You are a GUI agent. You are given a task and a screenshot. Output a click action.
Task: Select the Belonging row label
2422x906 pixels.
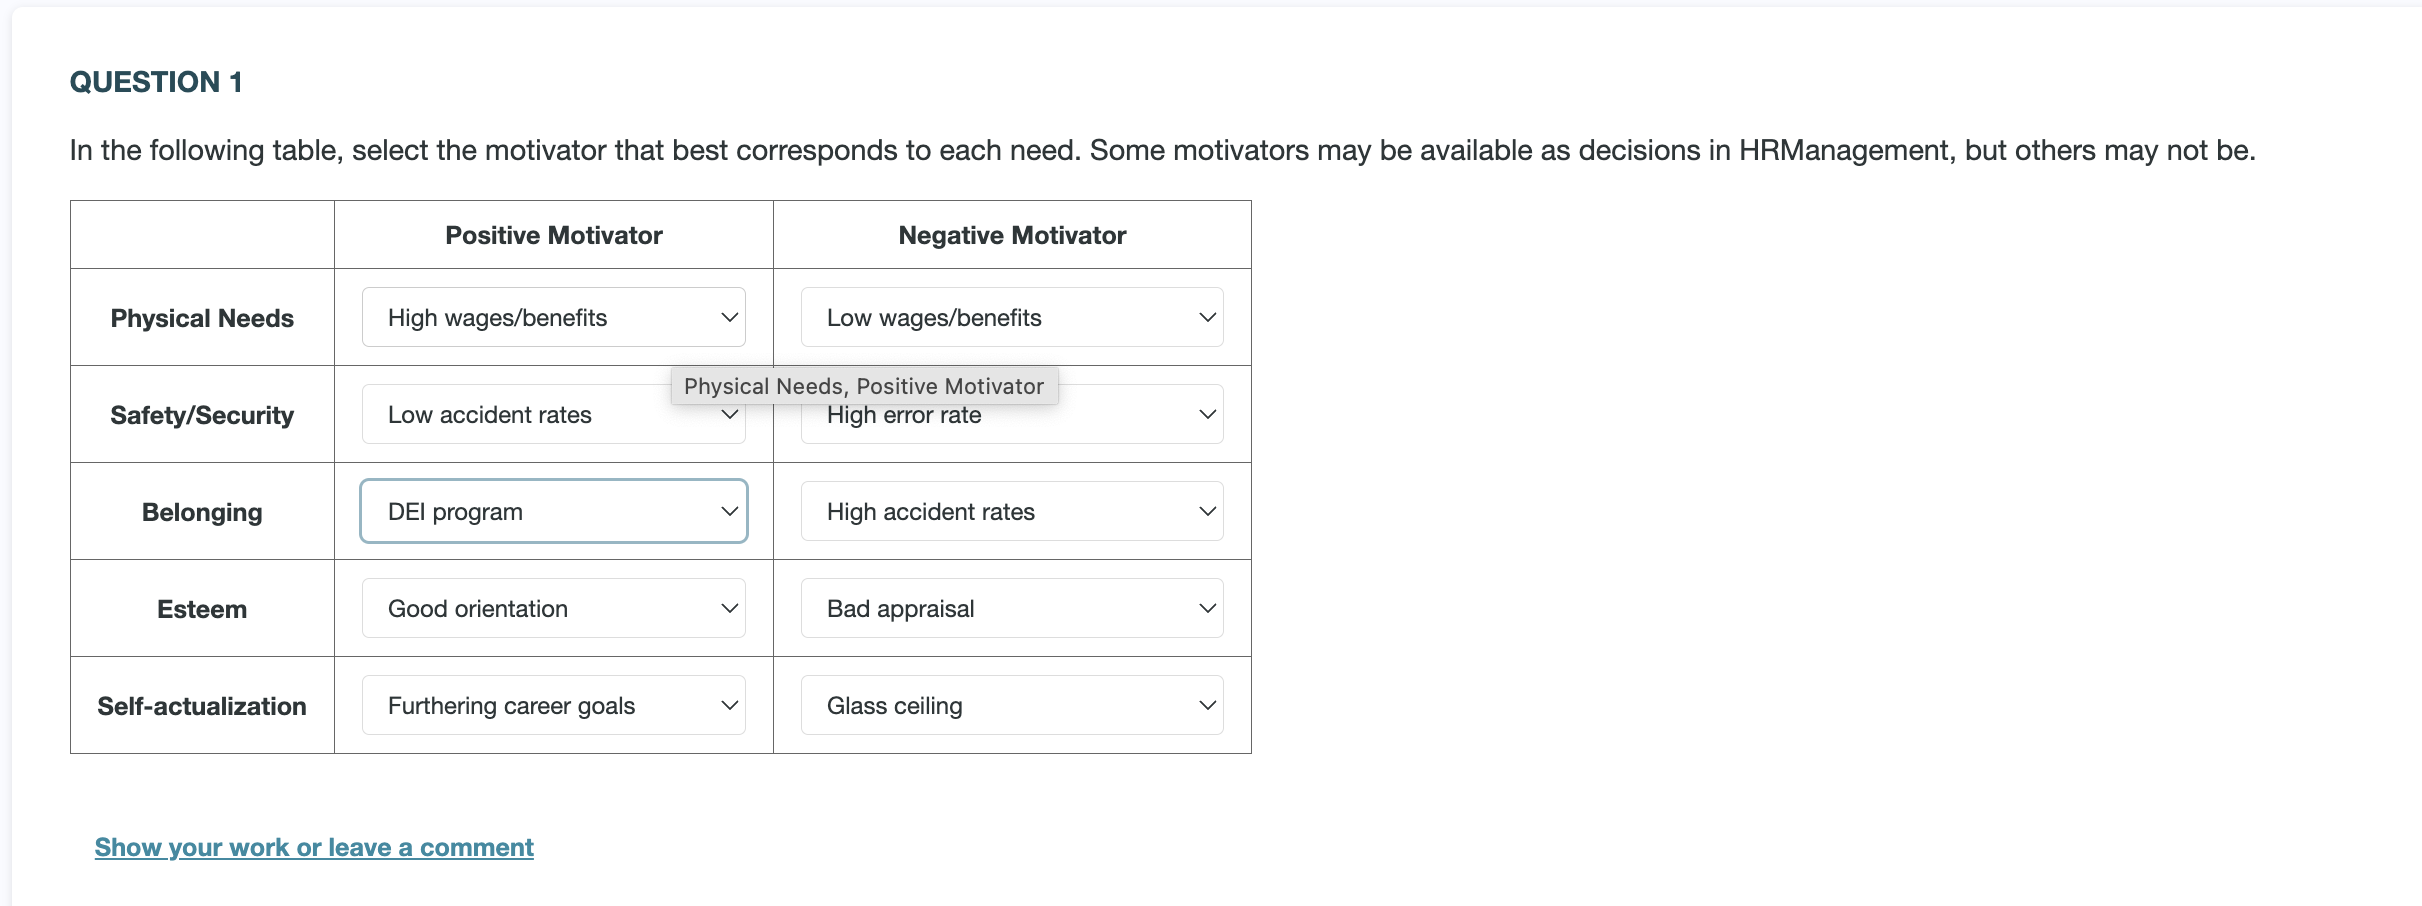point(201,511)
